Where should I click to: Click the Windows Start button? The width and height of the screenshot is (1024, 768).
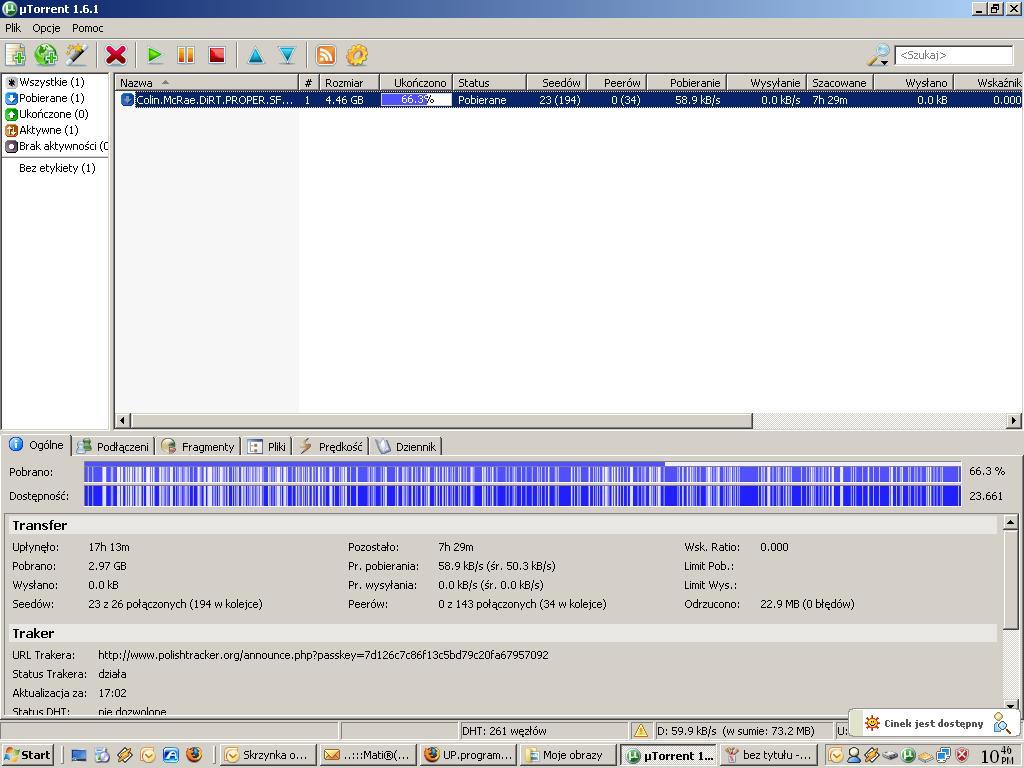click(27, 755)
